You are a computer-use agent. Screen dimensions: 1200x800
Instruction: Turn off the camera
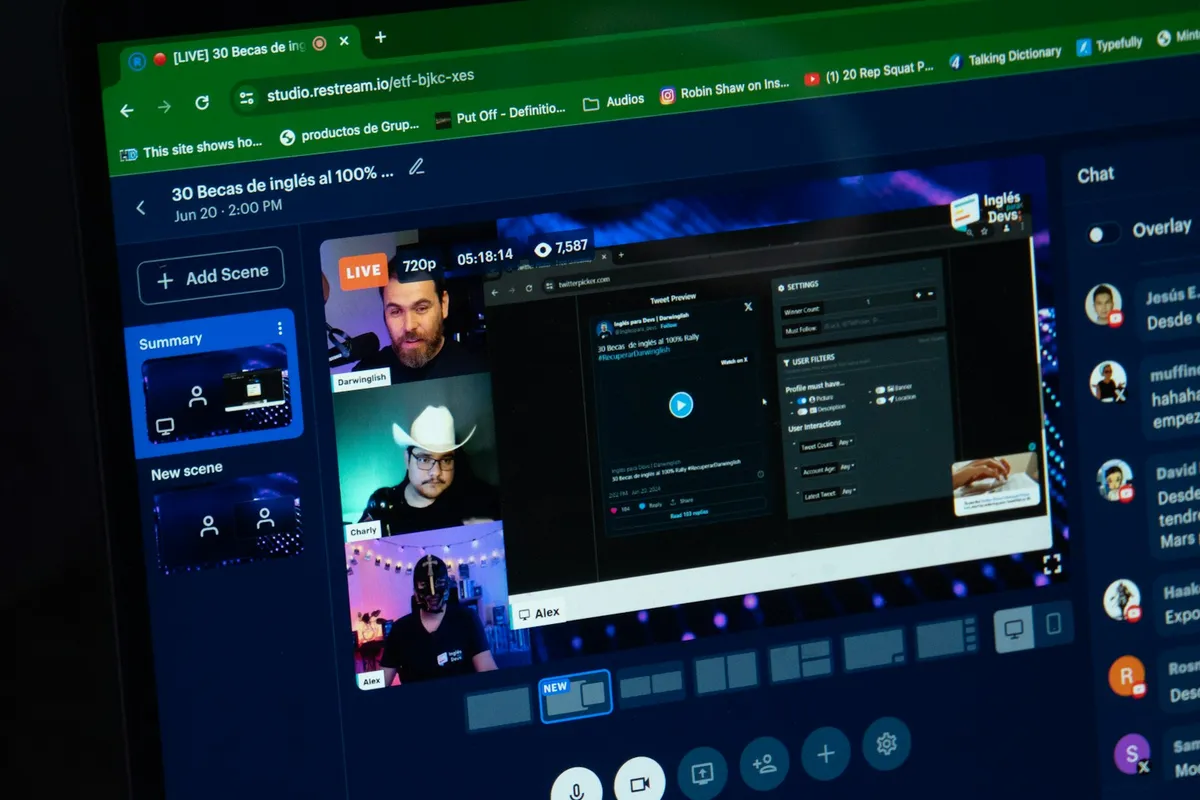640,782
